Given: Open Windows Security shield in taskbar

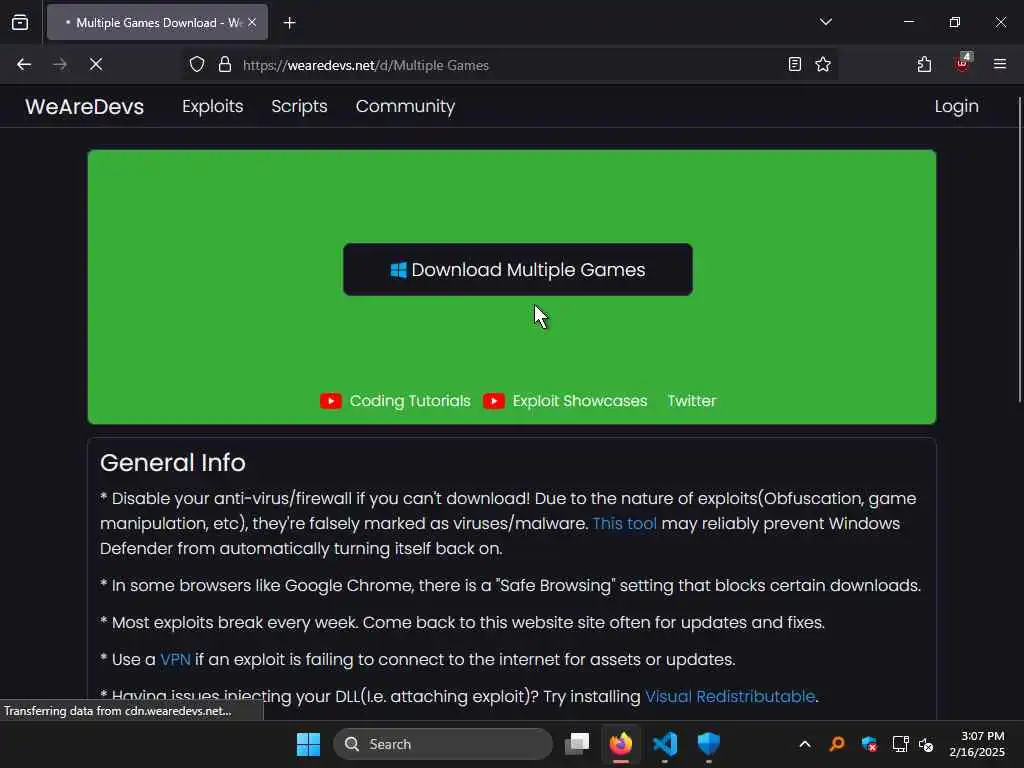Looking at the screenshot, I should click(x=709, y=744).
